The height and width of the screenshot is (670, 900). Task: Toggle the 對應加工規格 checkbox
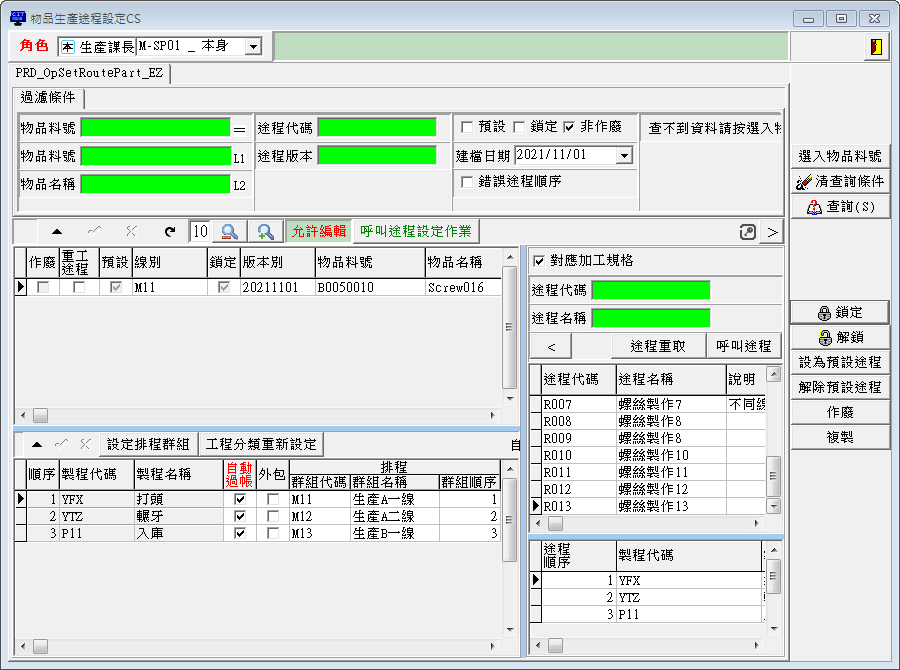pyautogui.click(x=540, y=261)
